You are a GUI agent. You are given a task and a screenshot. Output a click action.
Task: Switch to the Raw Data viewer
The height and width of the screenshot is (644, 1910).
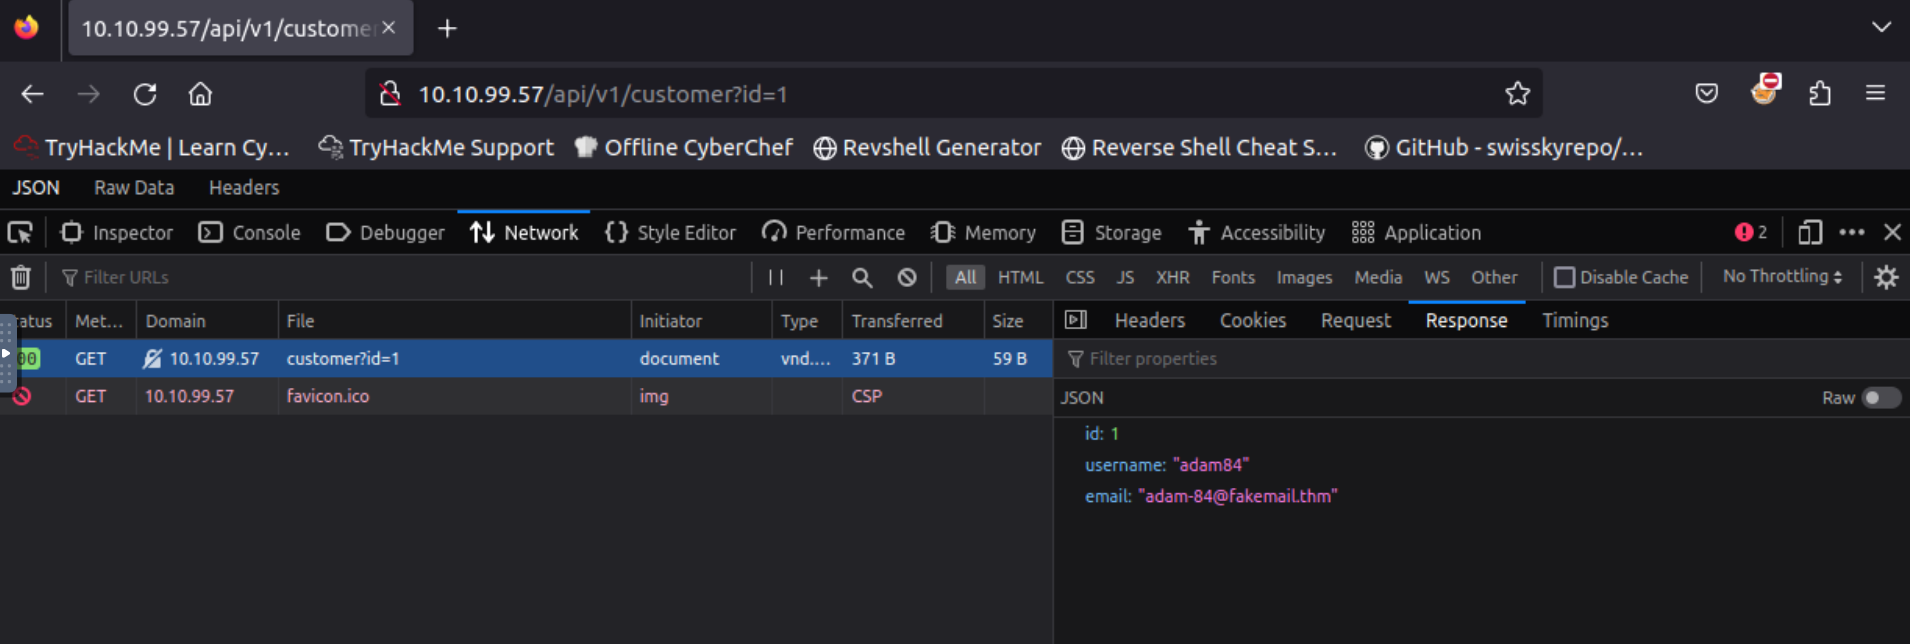pos(134,187)
